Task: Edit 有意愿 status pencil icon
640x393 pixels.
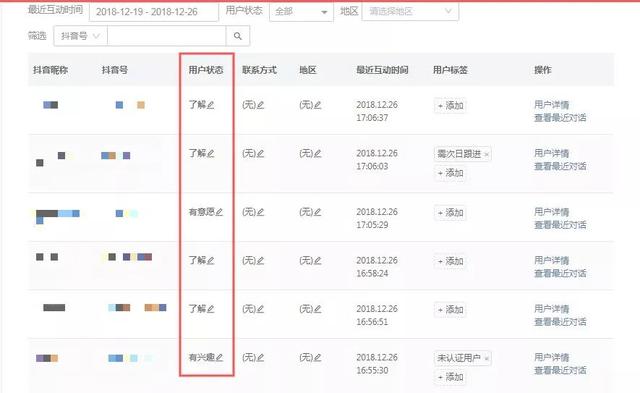Action: tap(219, 212)
